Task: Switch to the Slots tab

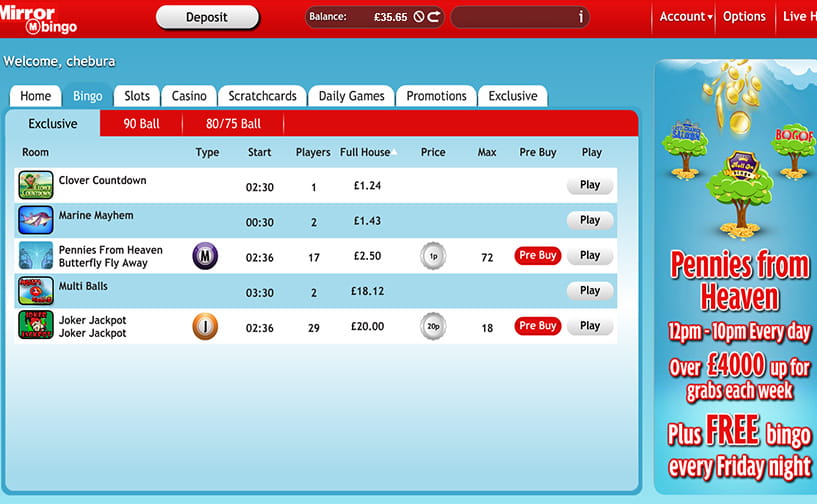Action: (x=137, y=96)
